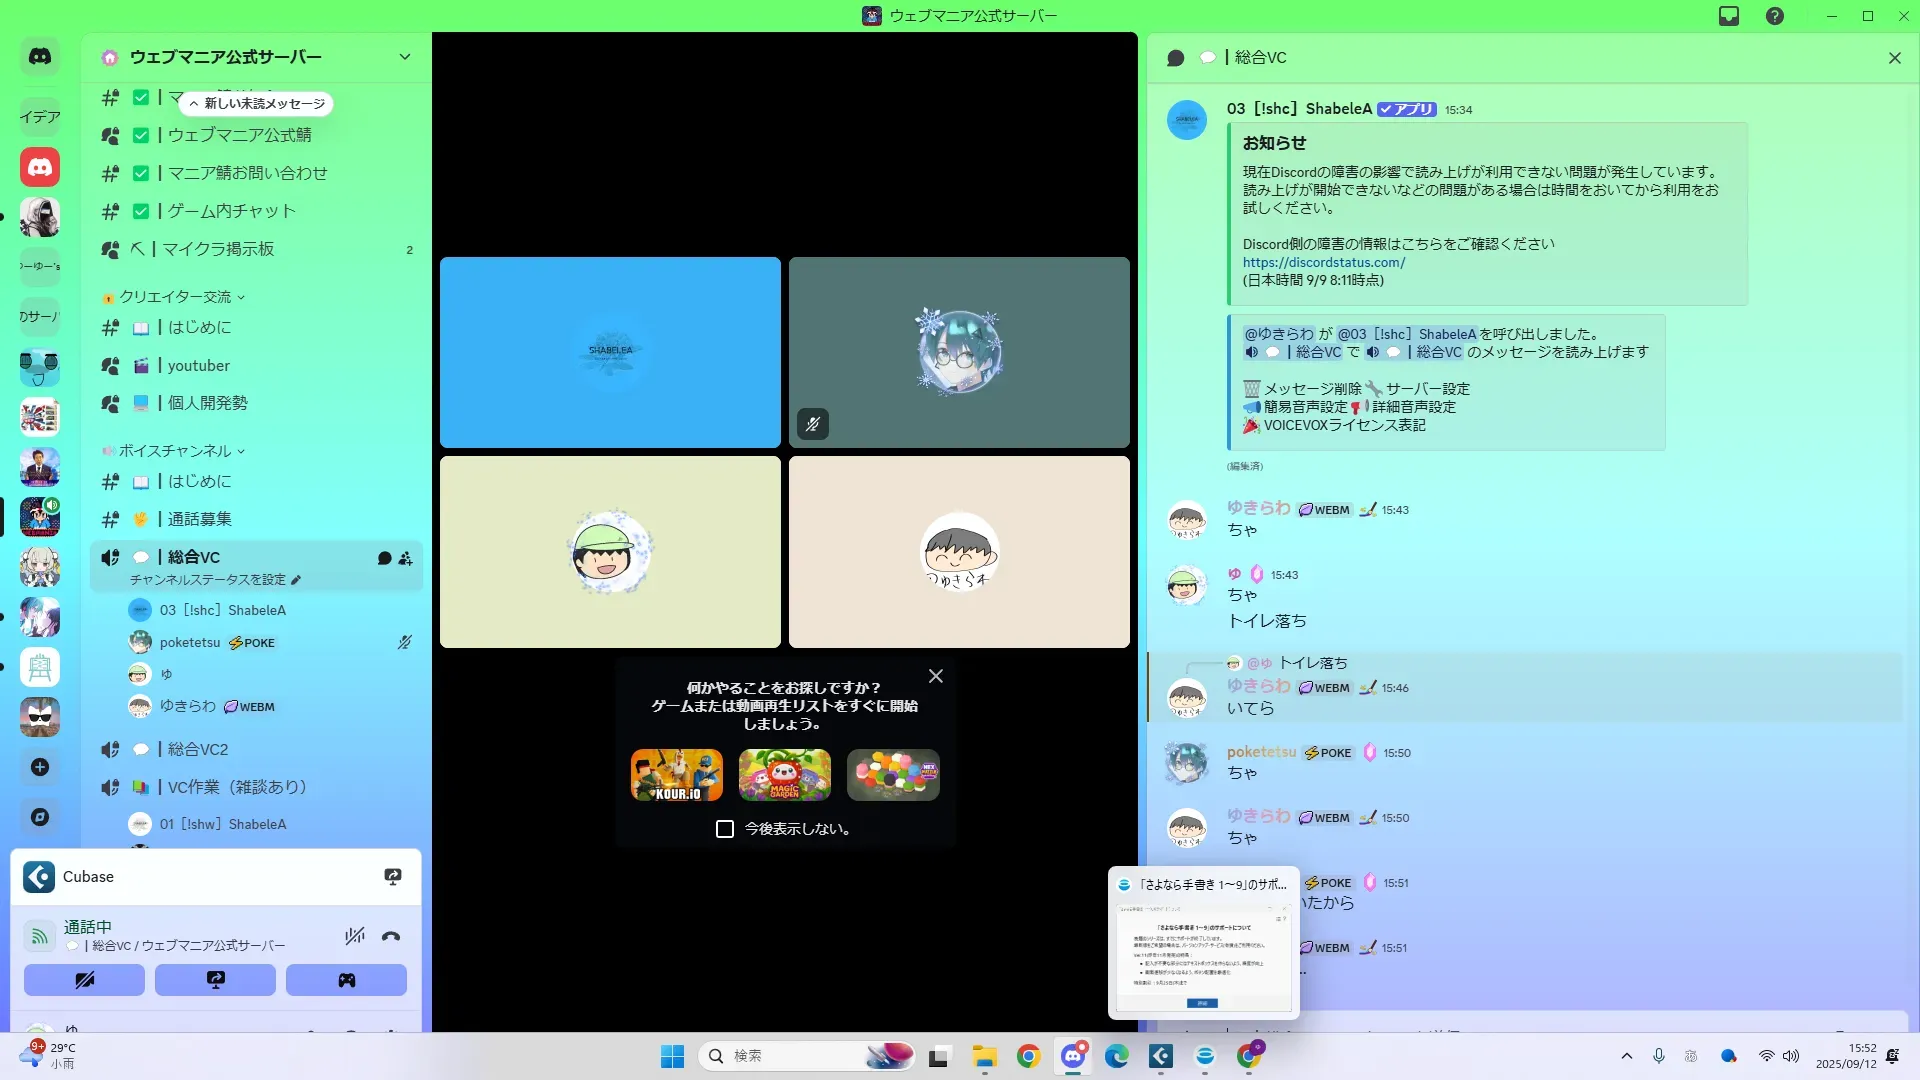Check the 今後表示しない checkbox
The height and width of the screenshot is (1080, 1920).
coord(725,829)
